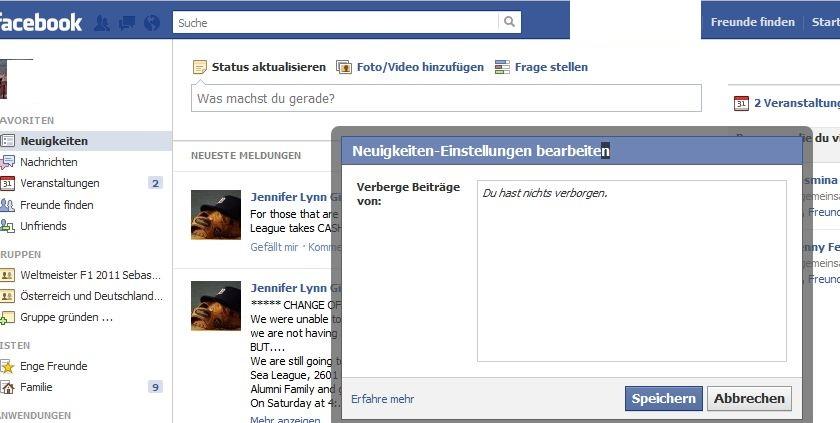Screen dimensions: 840x423
Task: Click the search magnifier button
Action: point(509,22)
